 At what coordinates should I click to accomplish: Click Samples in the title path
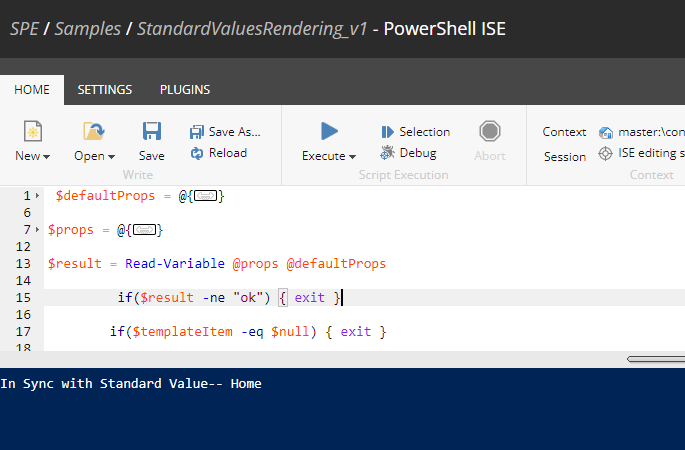tap(87, 29)
